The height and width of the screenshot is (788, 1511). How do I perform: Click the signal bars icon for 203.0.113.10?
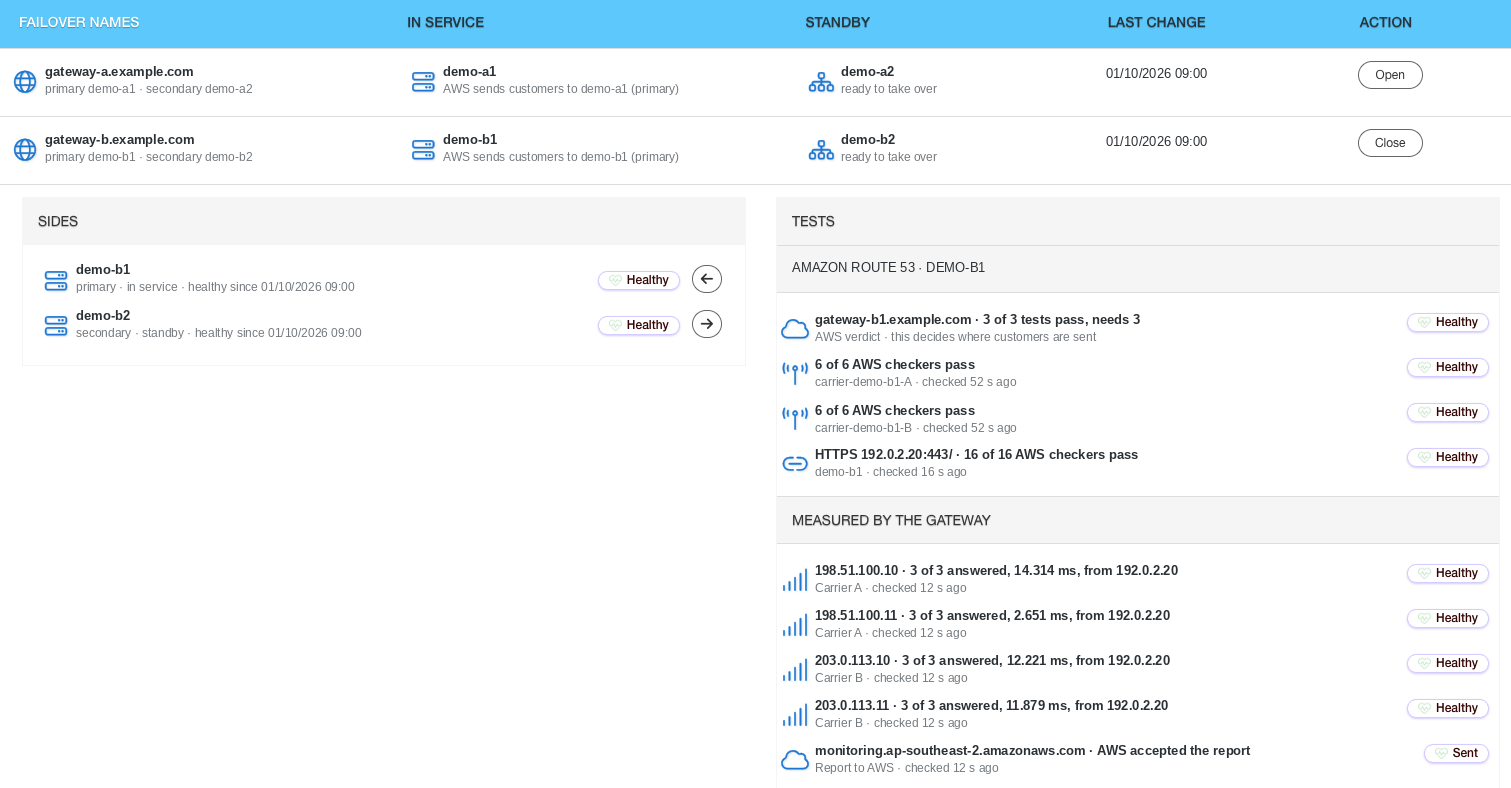coord(795,670)
